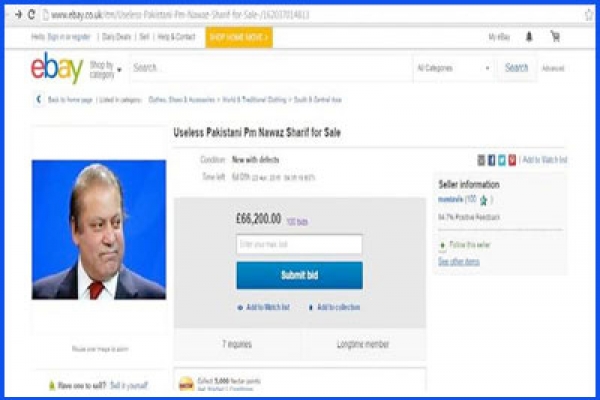600x400 pixels.
Task: Click the blue Search button
Action: coord(516,68)
